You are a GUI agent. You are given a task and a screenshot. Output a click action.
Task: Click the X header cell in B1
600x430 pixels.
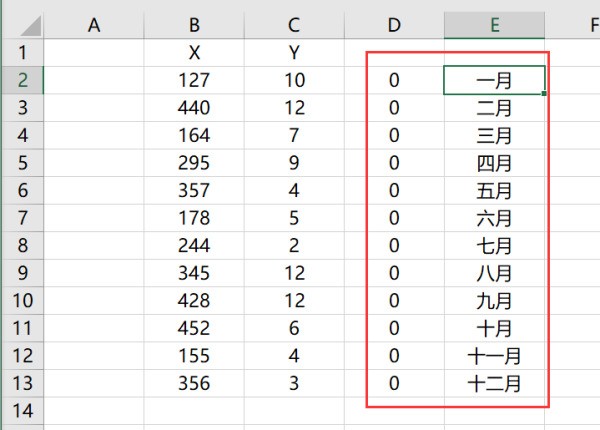coord(193,52)
